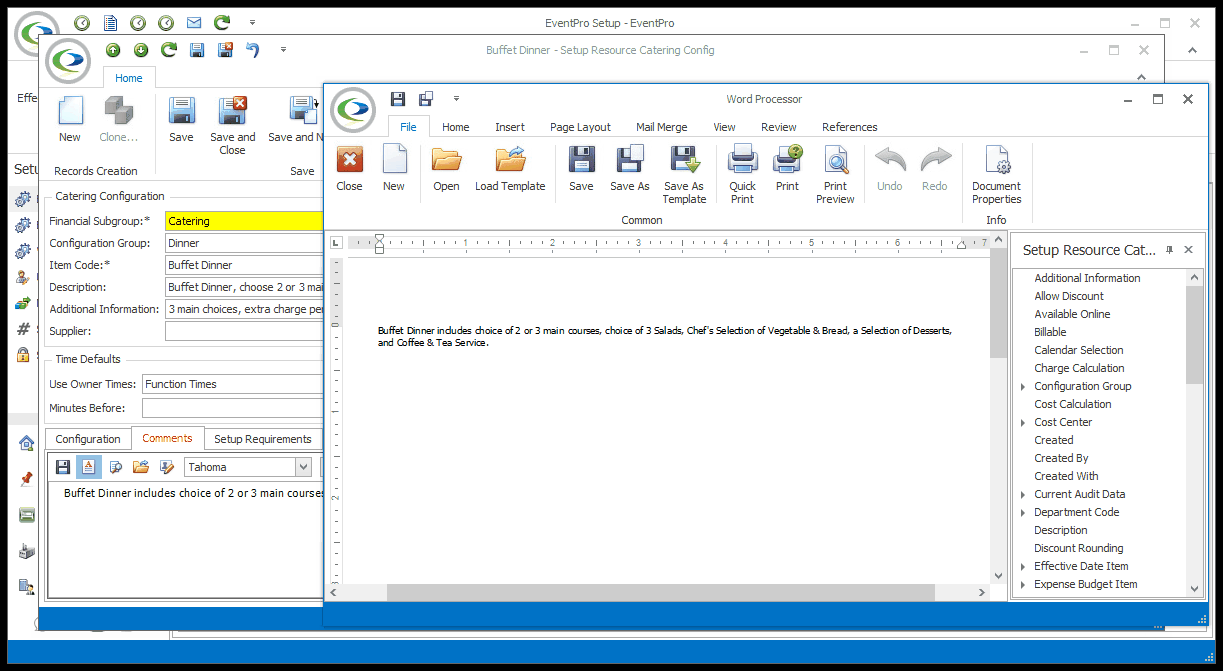The width and height of the screenshot is (1223, 671).
Task: Open Print Preview
Action: click(836, 175)
